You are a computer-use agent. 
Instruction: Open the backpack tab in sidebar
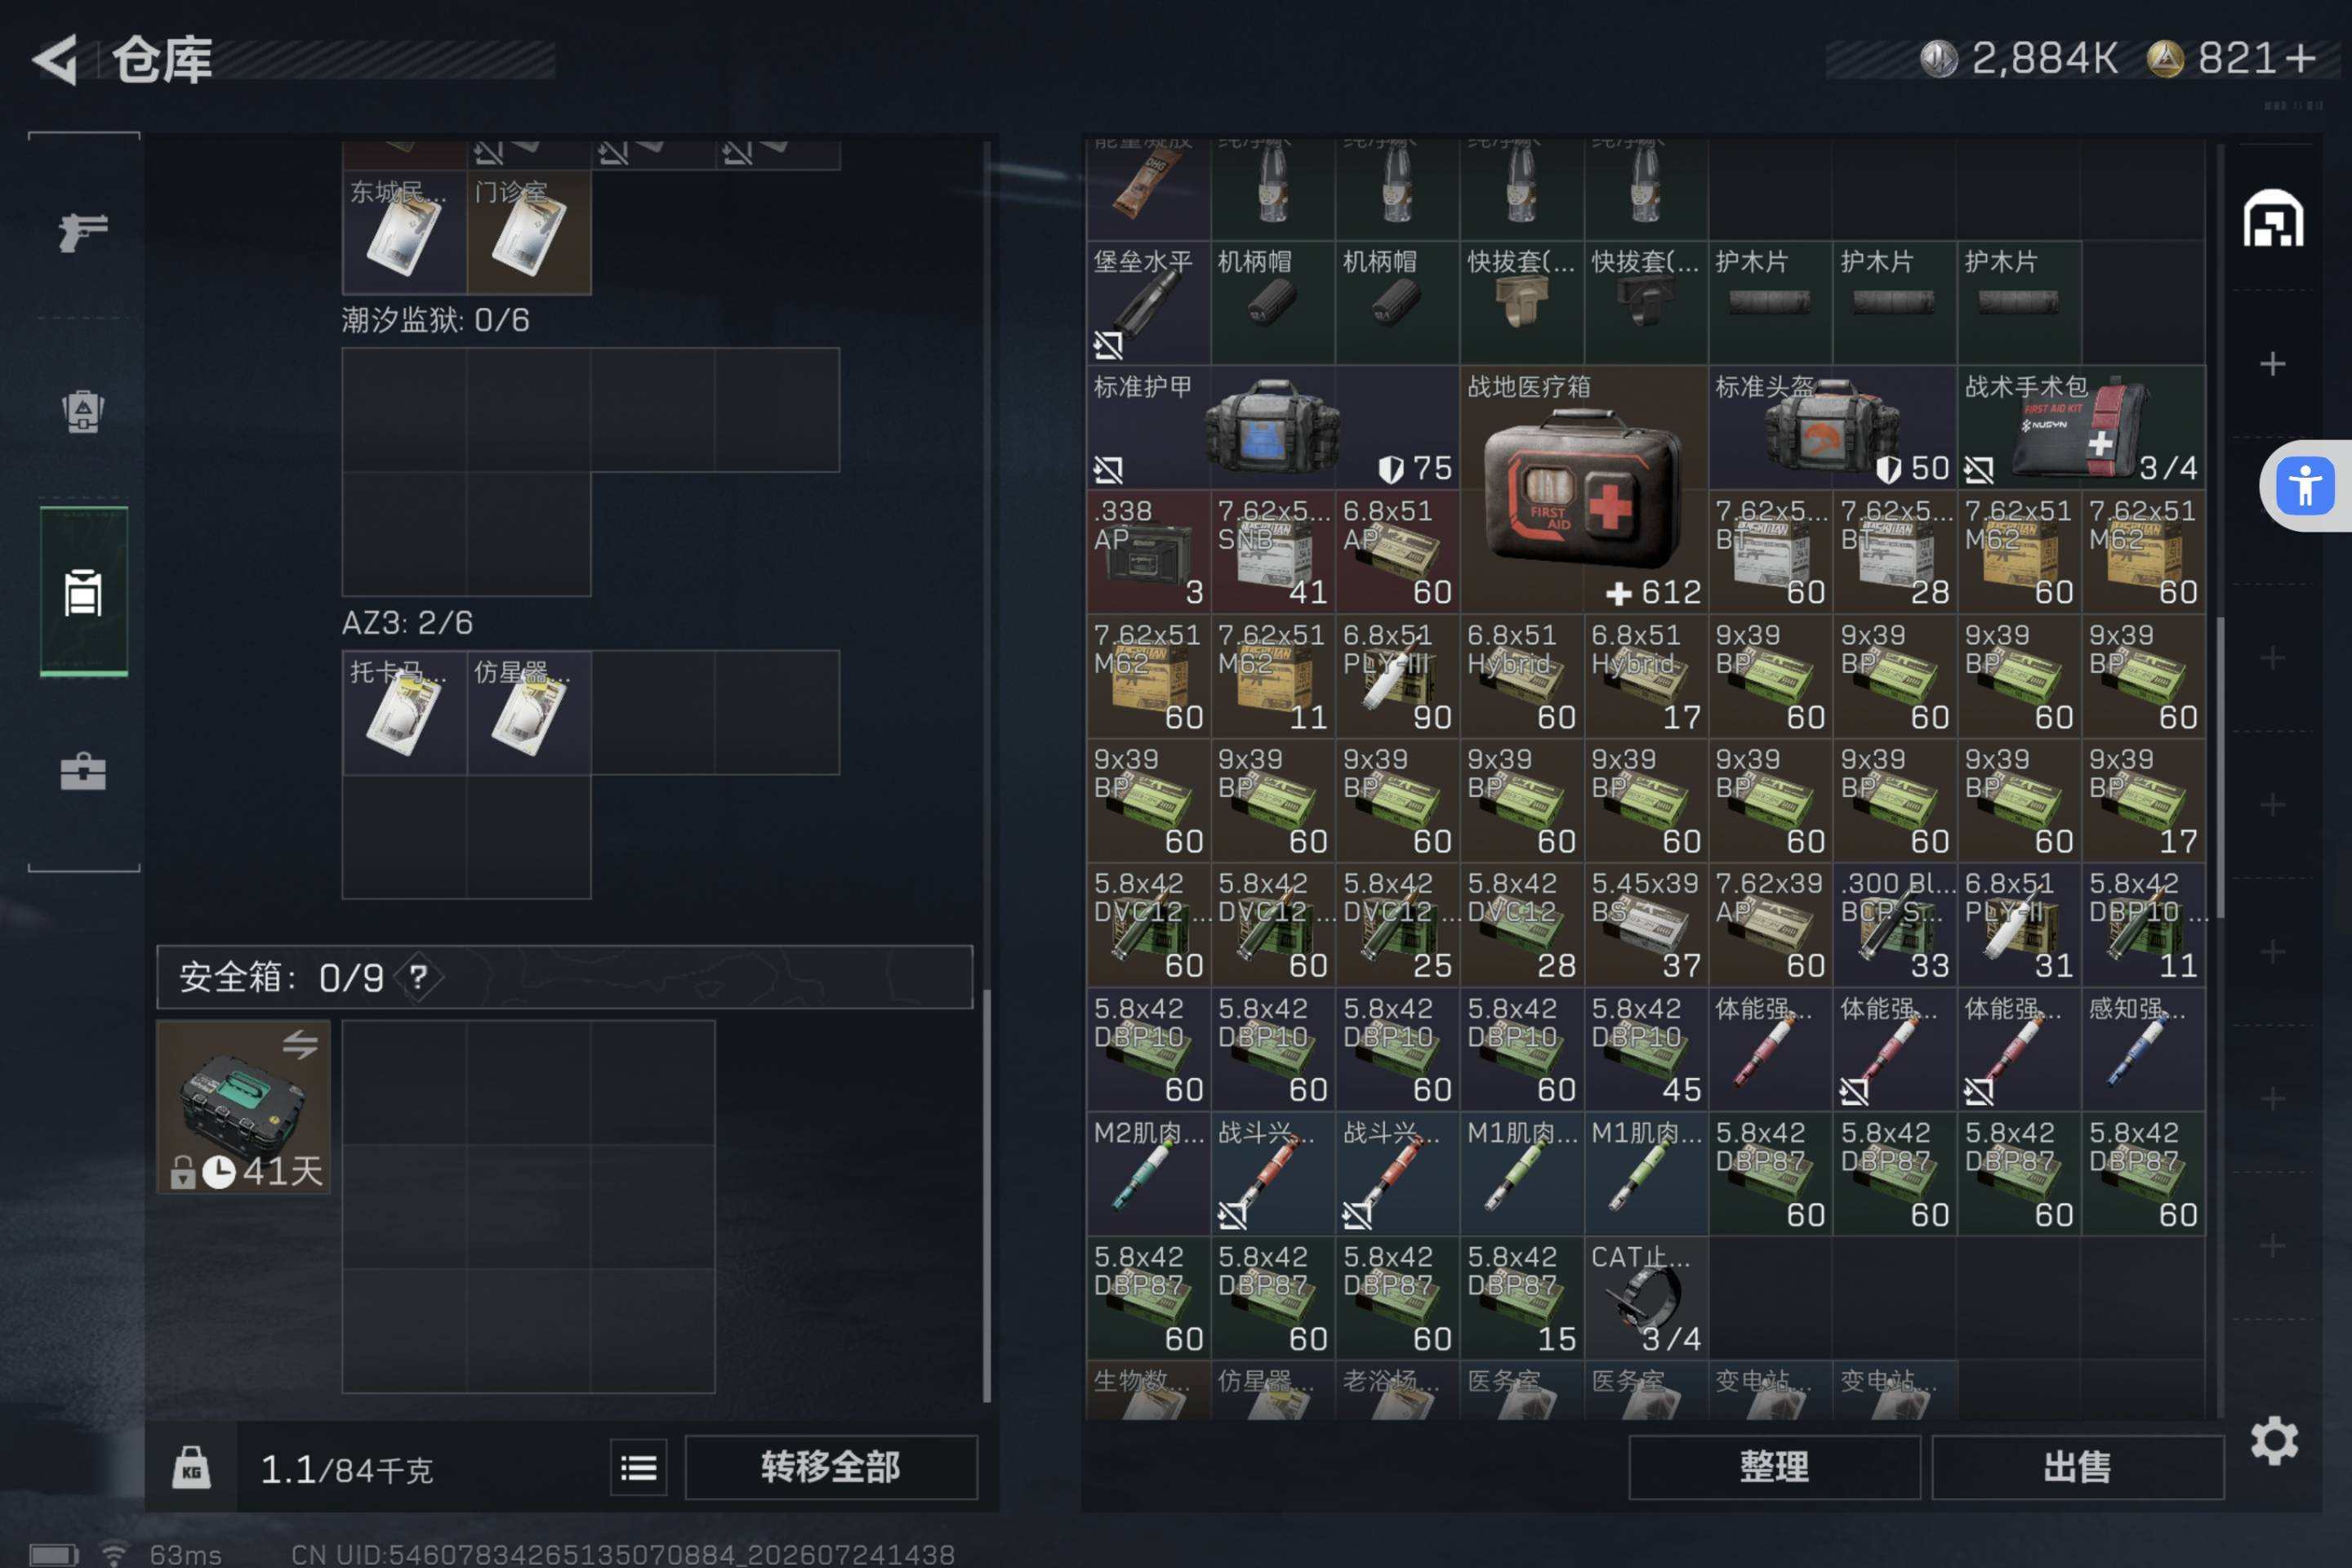(x=83, y=410)
